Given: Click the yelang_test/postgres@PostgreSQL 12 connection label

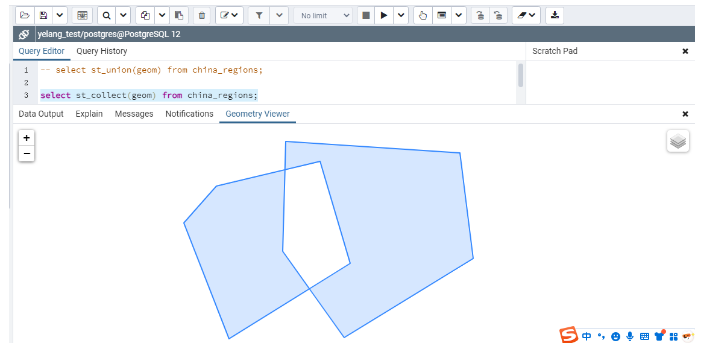Looking at the screenshot, I should 109,34.
